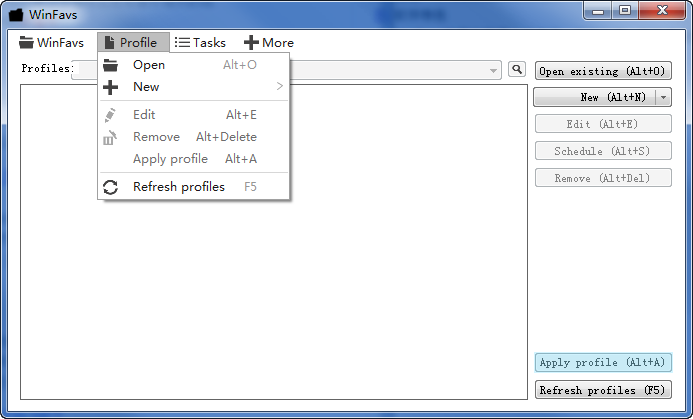The height and width of the screenshot is (419, 693).
Task: Click Open existing (Alt+O) button
Action: tap(603, 71)
